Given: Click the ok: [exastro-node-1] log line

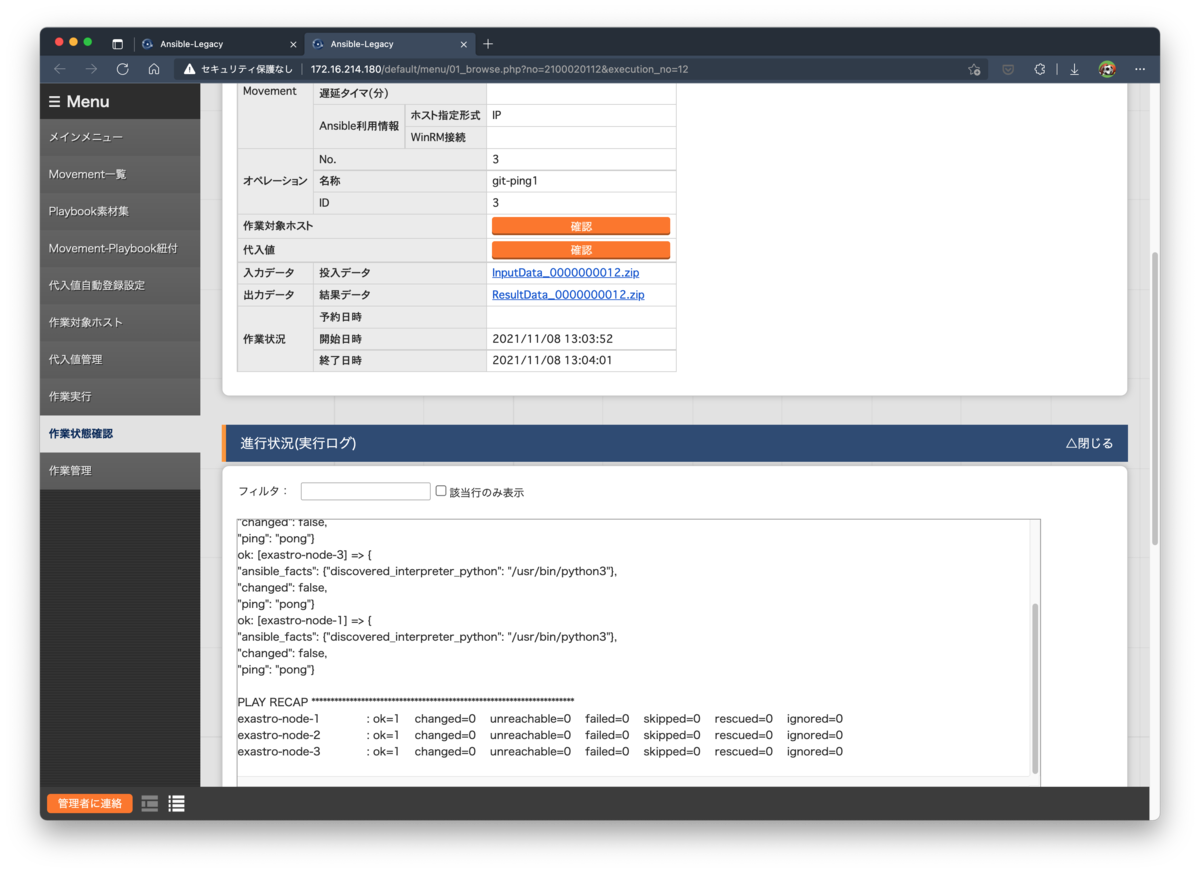Looking at the screenshot, I should pyautogui.click(x=304, y=620).
